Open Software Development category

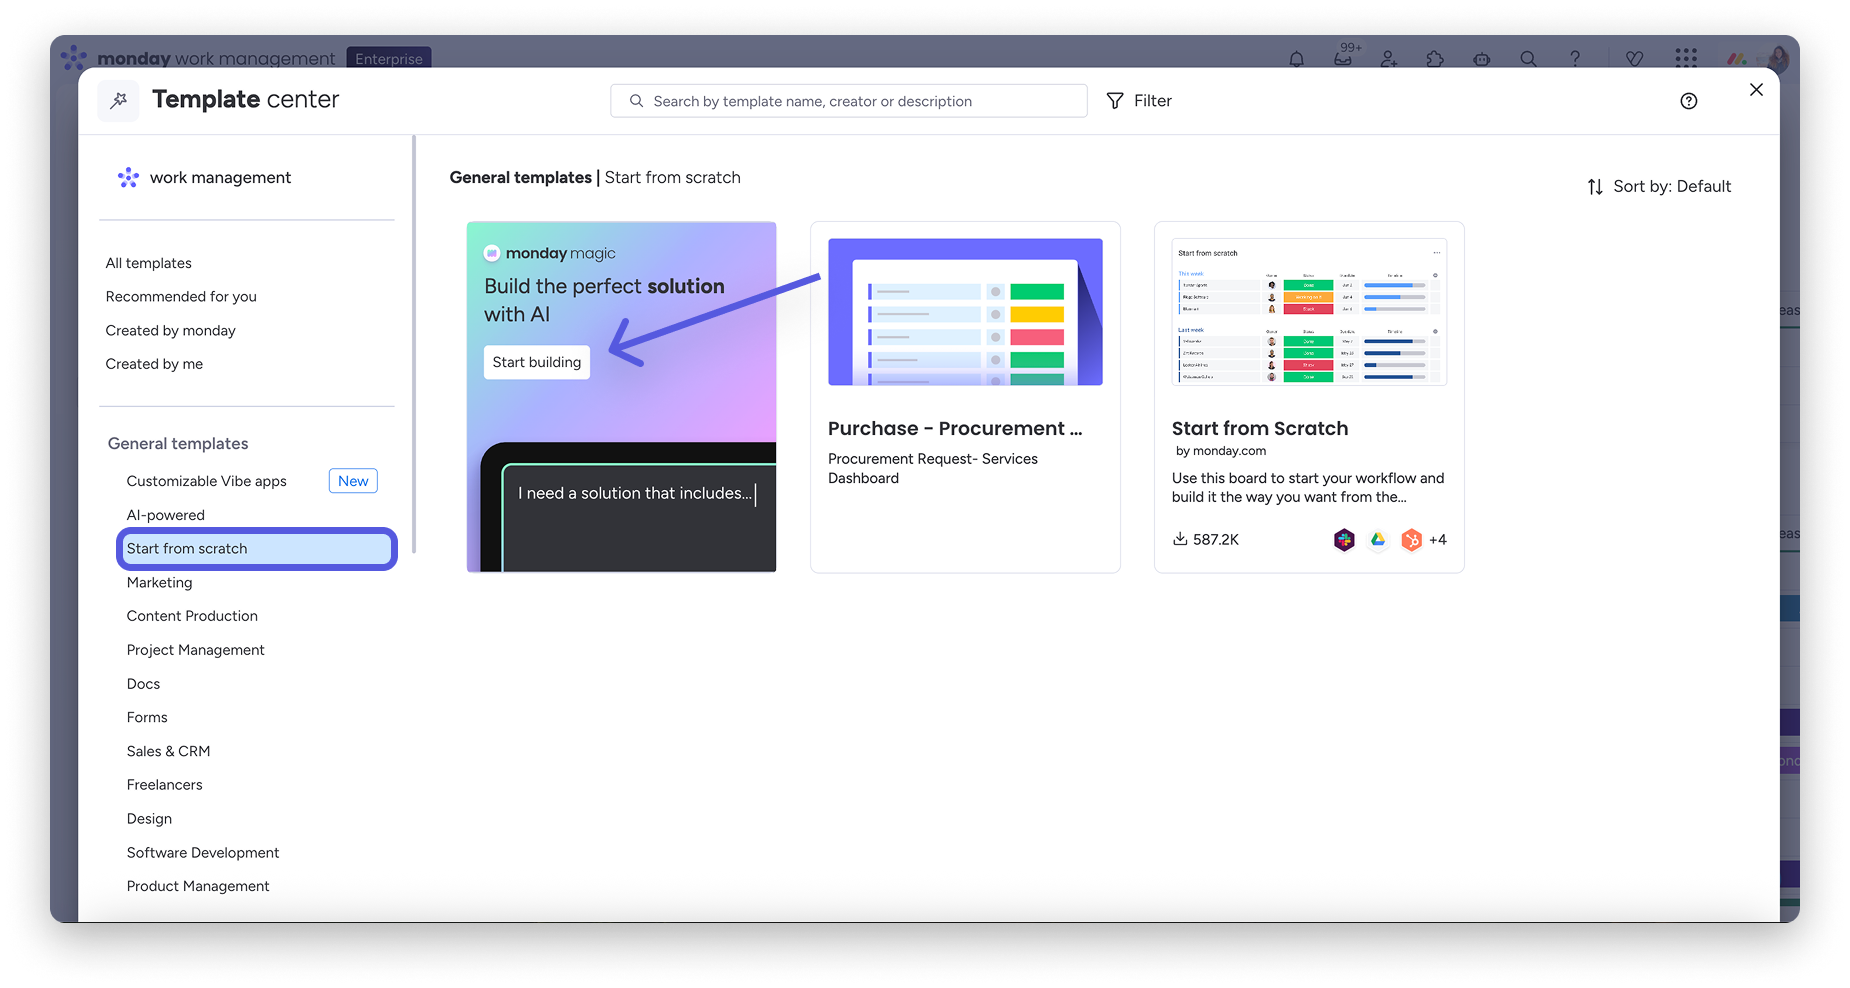tap(203, 853)
